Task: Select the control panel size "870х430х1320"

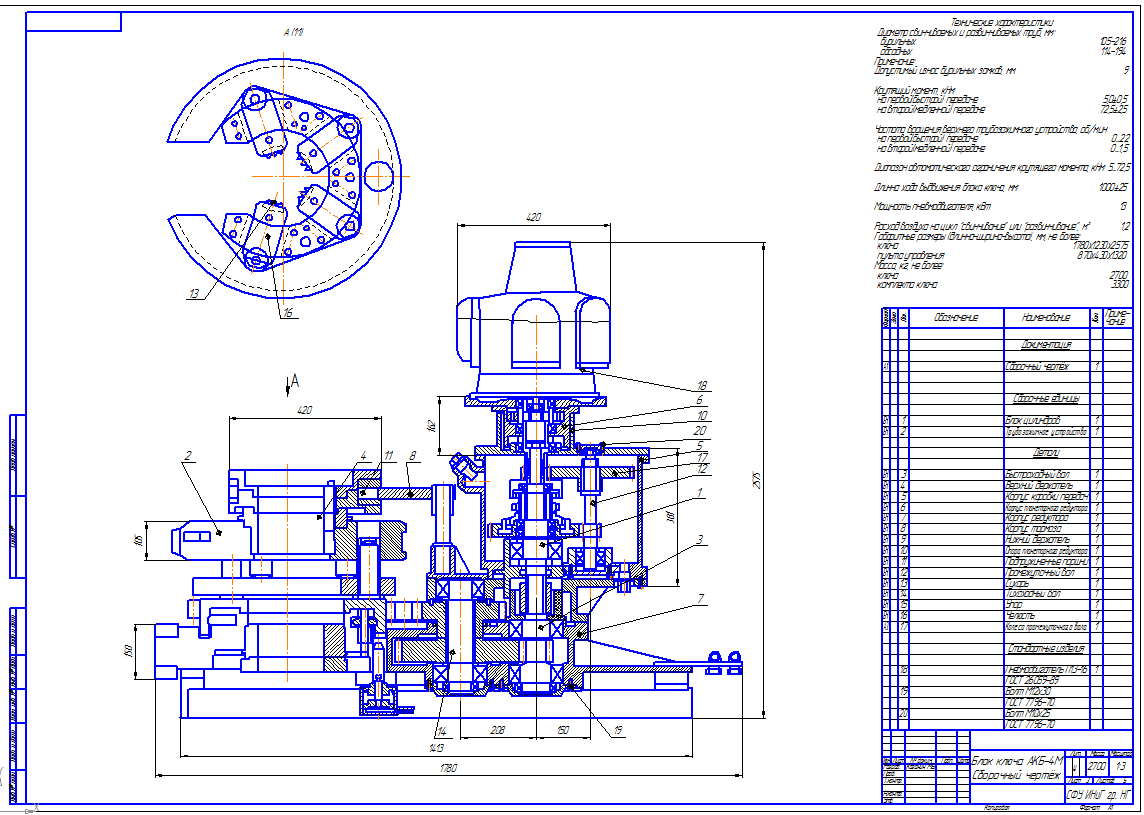Action: tap(1102, 255)
